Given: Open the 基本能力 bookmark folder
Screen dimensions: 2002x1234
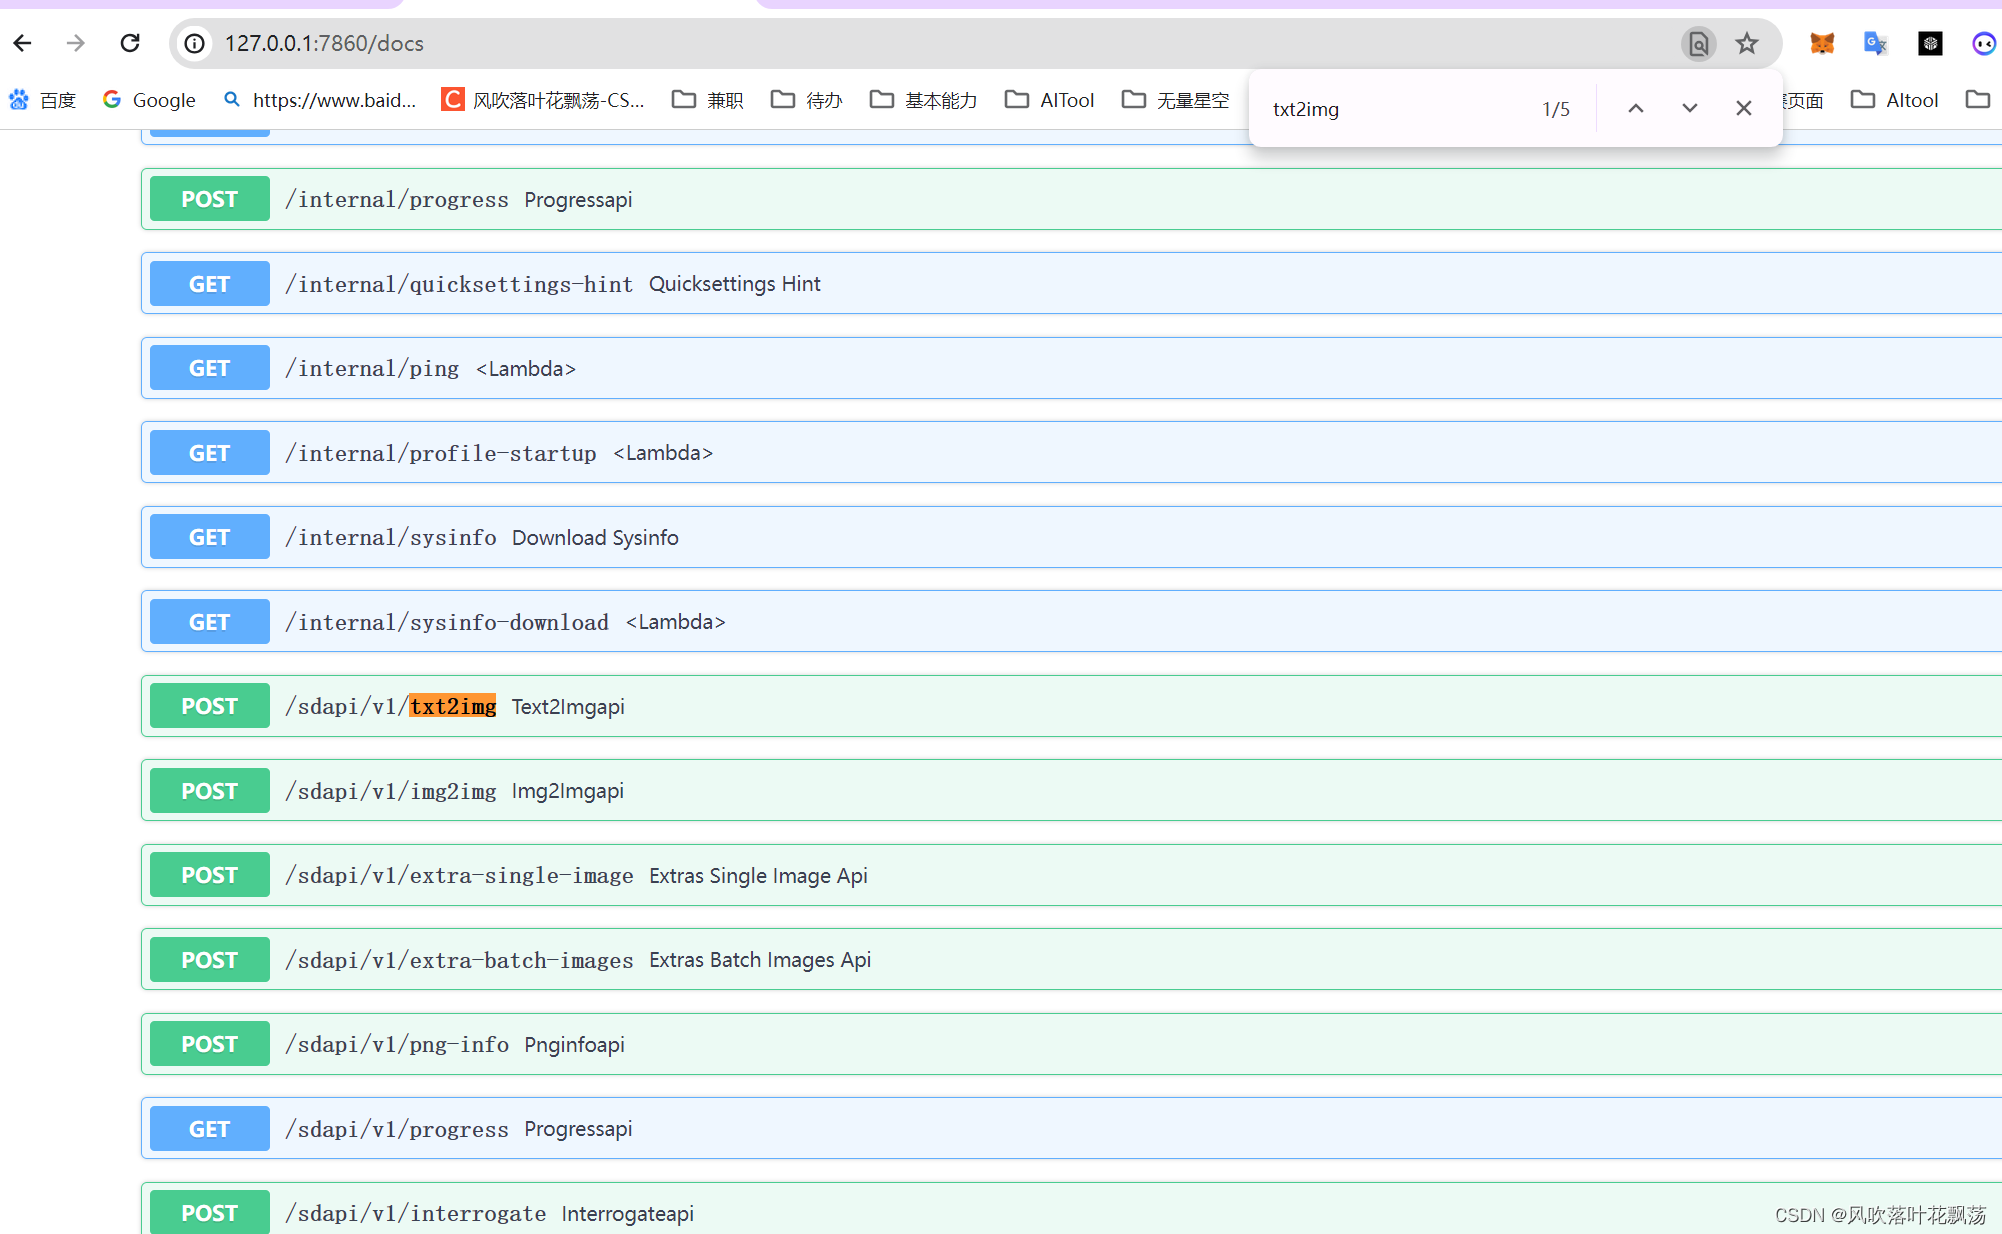Looking at the screenshot, I should coord(923,100).
